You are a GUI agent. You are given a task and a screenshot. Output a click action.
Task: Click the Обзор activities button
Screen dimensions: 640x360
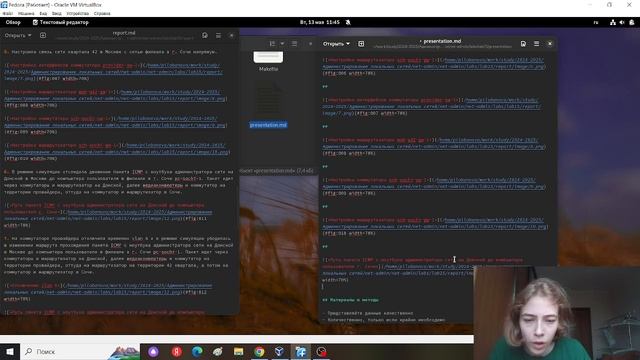tap(13, 22)
